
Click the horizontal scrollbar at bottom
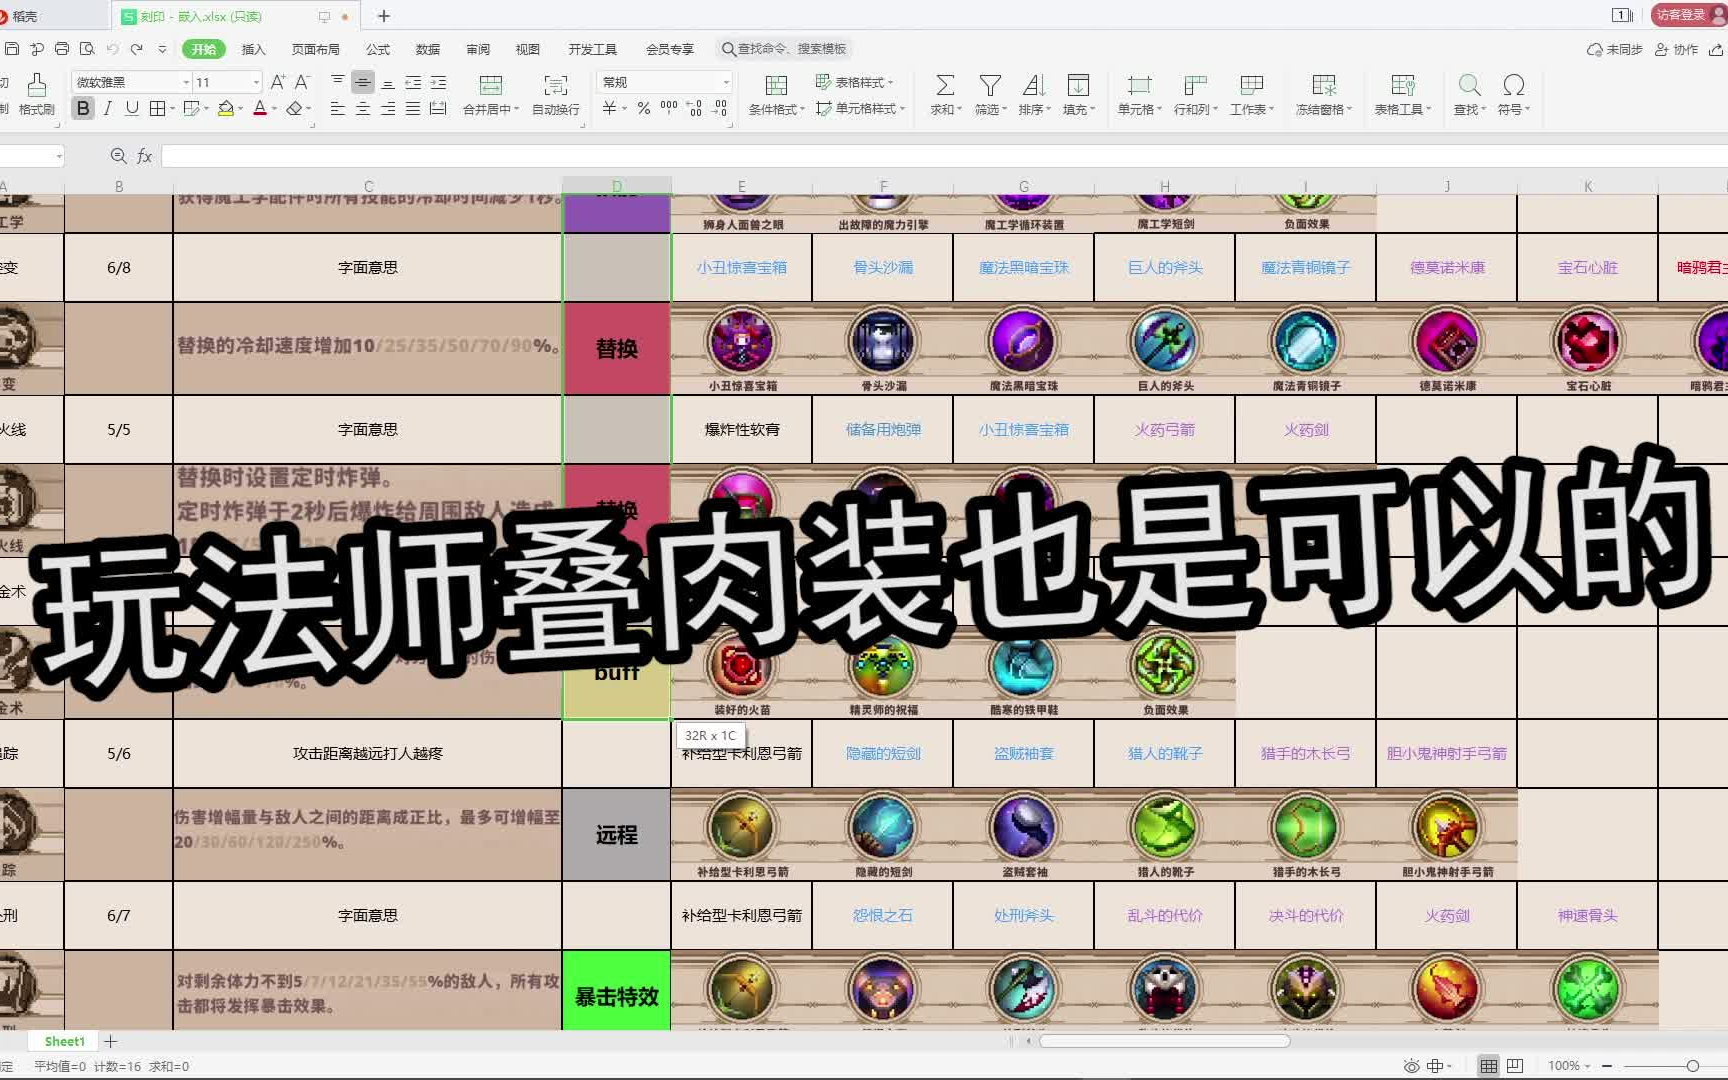click(1165, 1041)
